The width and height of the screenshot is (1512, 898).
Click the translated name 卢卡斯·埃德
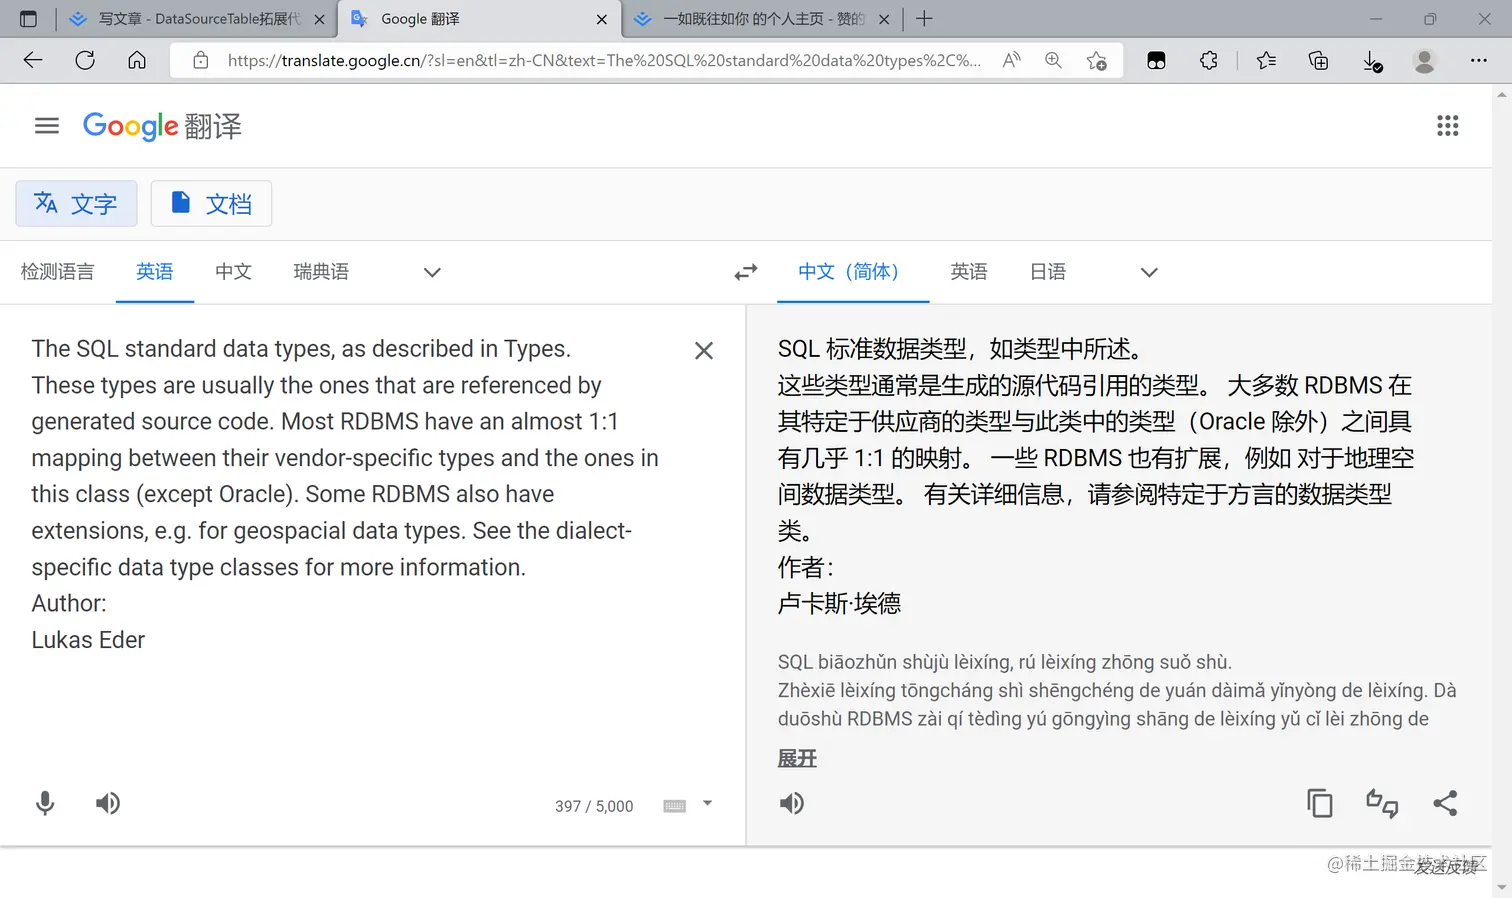[x=840, y=604]
